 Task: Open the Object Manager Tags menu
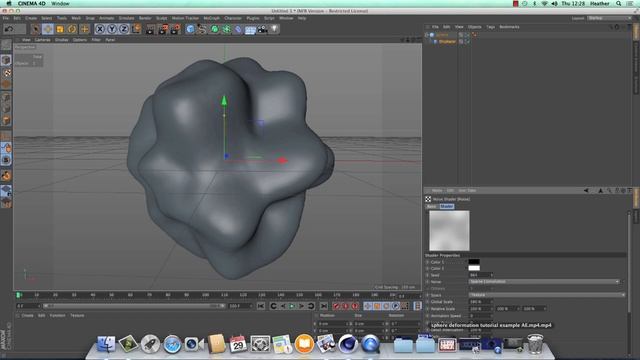(x=491, y=27)
